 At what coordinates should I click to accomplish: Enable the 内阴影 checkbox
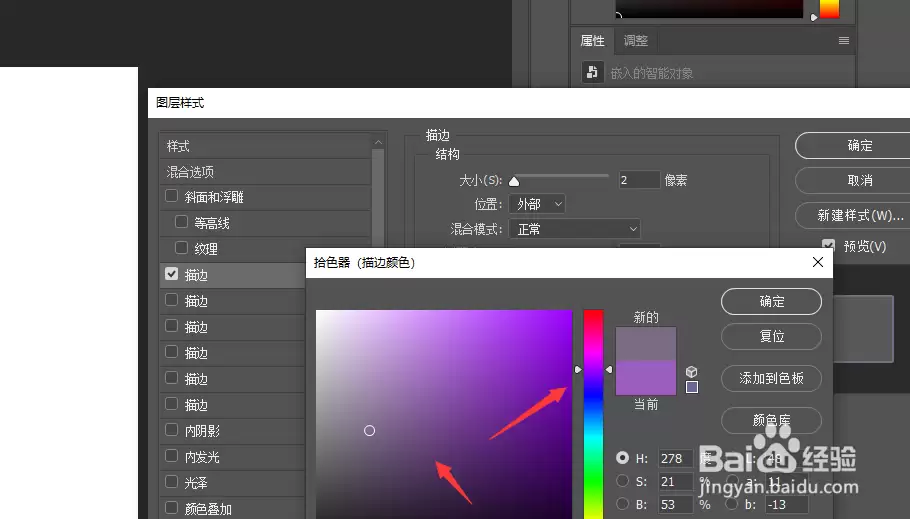(x=171, y=430)
